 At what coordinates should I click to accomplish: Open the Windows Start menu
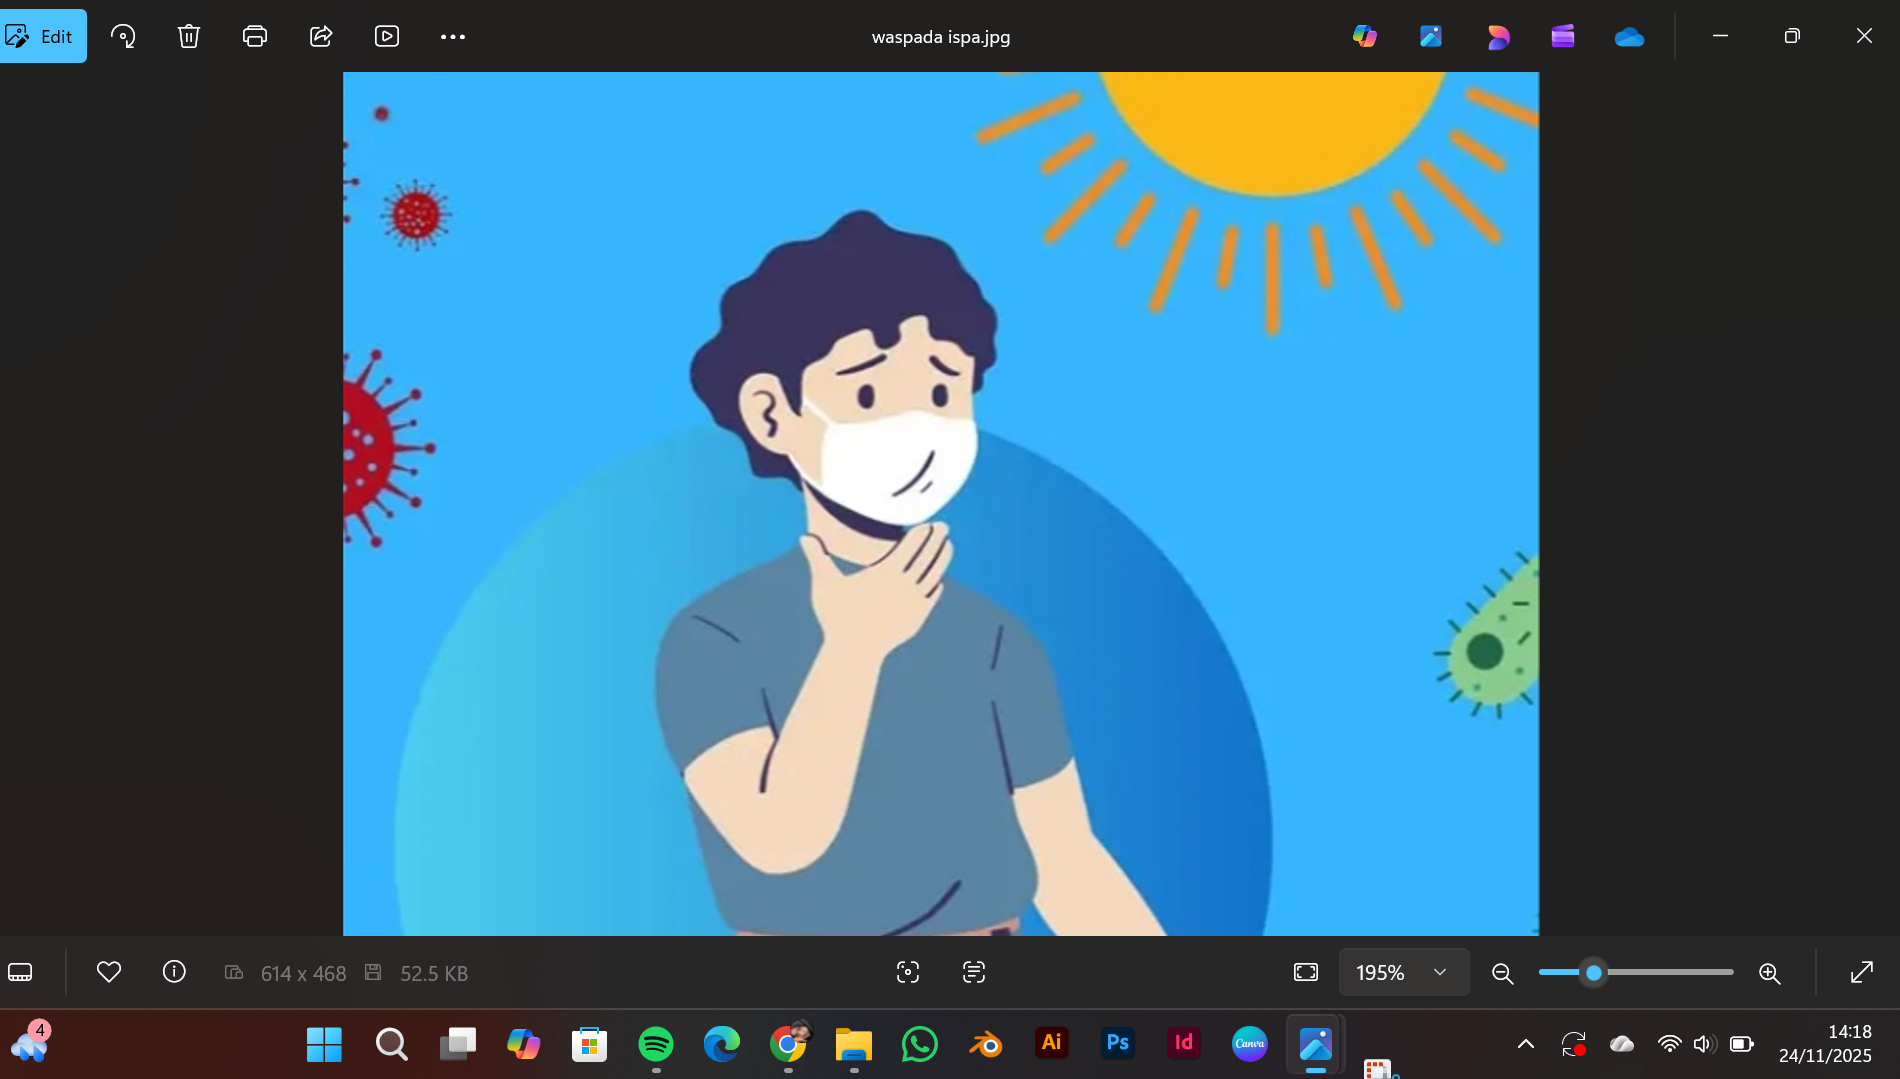point(324,1044)
